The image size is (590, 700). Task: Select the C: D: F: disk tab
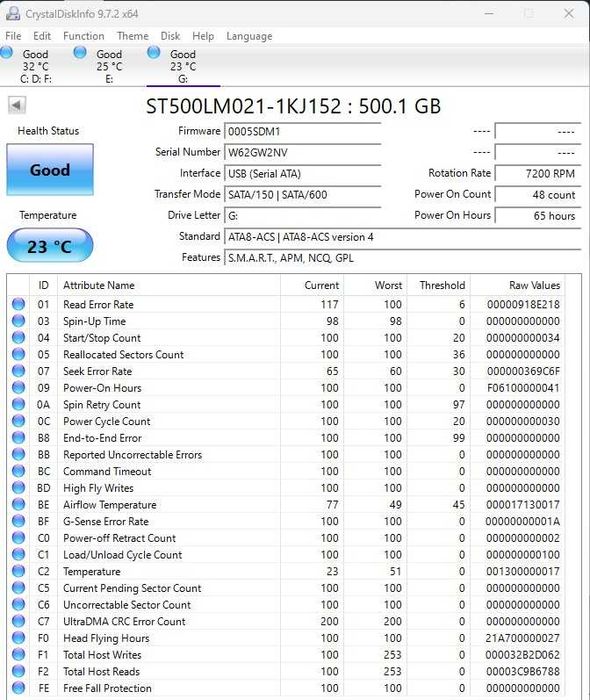(36, 66)
